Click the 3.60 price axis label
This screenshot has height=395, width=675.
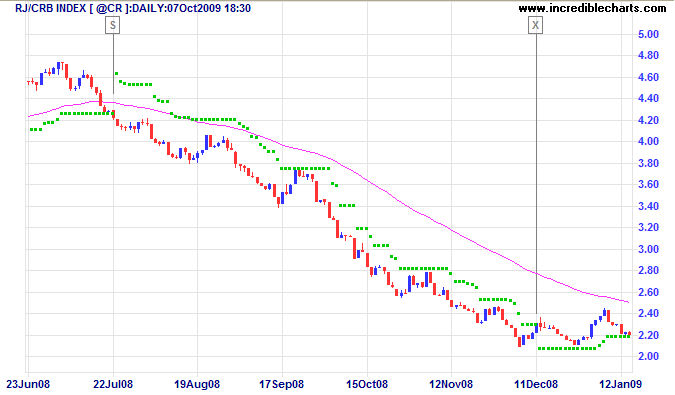[x=648, y=185]
